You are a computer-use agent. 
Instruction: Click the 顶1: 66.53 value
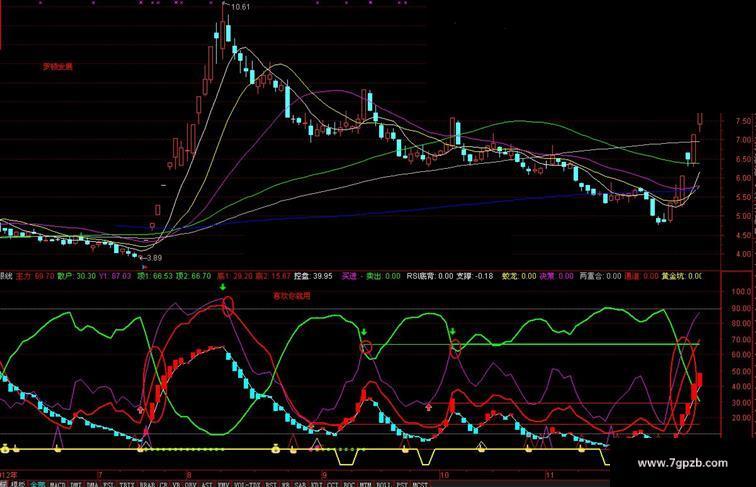point(155,276)
